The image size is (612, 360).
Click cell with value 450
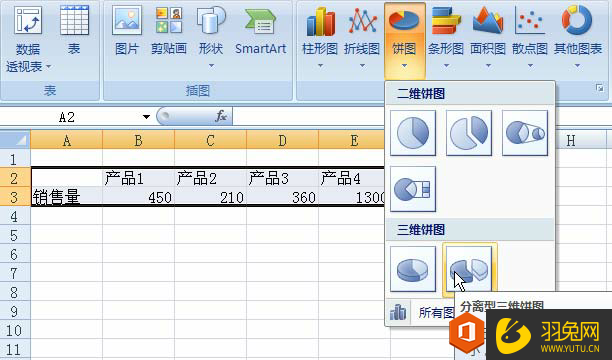click(139, 197)
